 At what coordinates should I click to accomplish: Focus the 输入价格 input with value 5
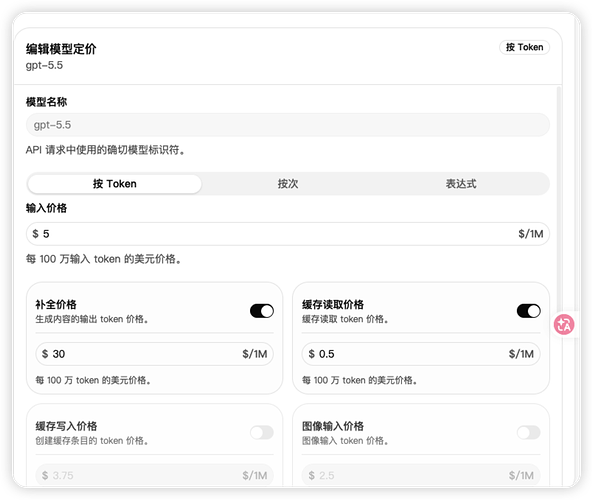coord(288,234)
